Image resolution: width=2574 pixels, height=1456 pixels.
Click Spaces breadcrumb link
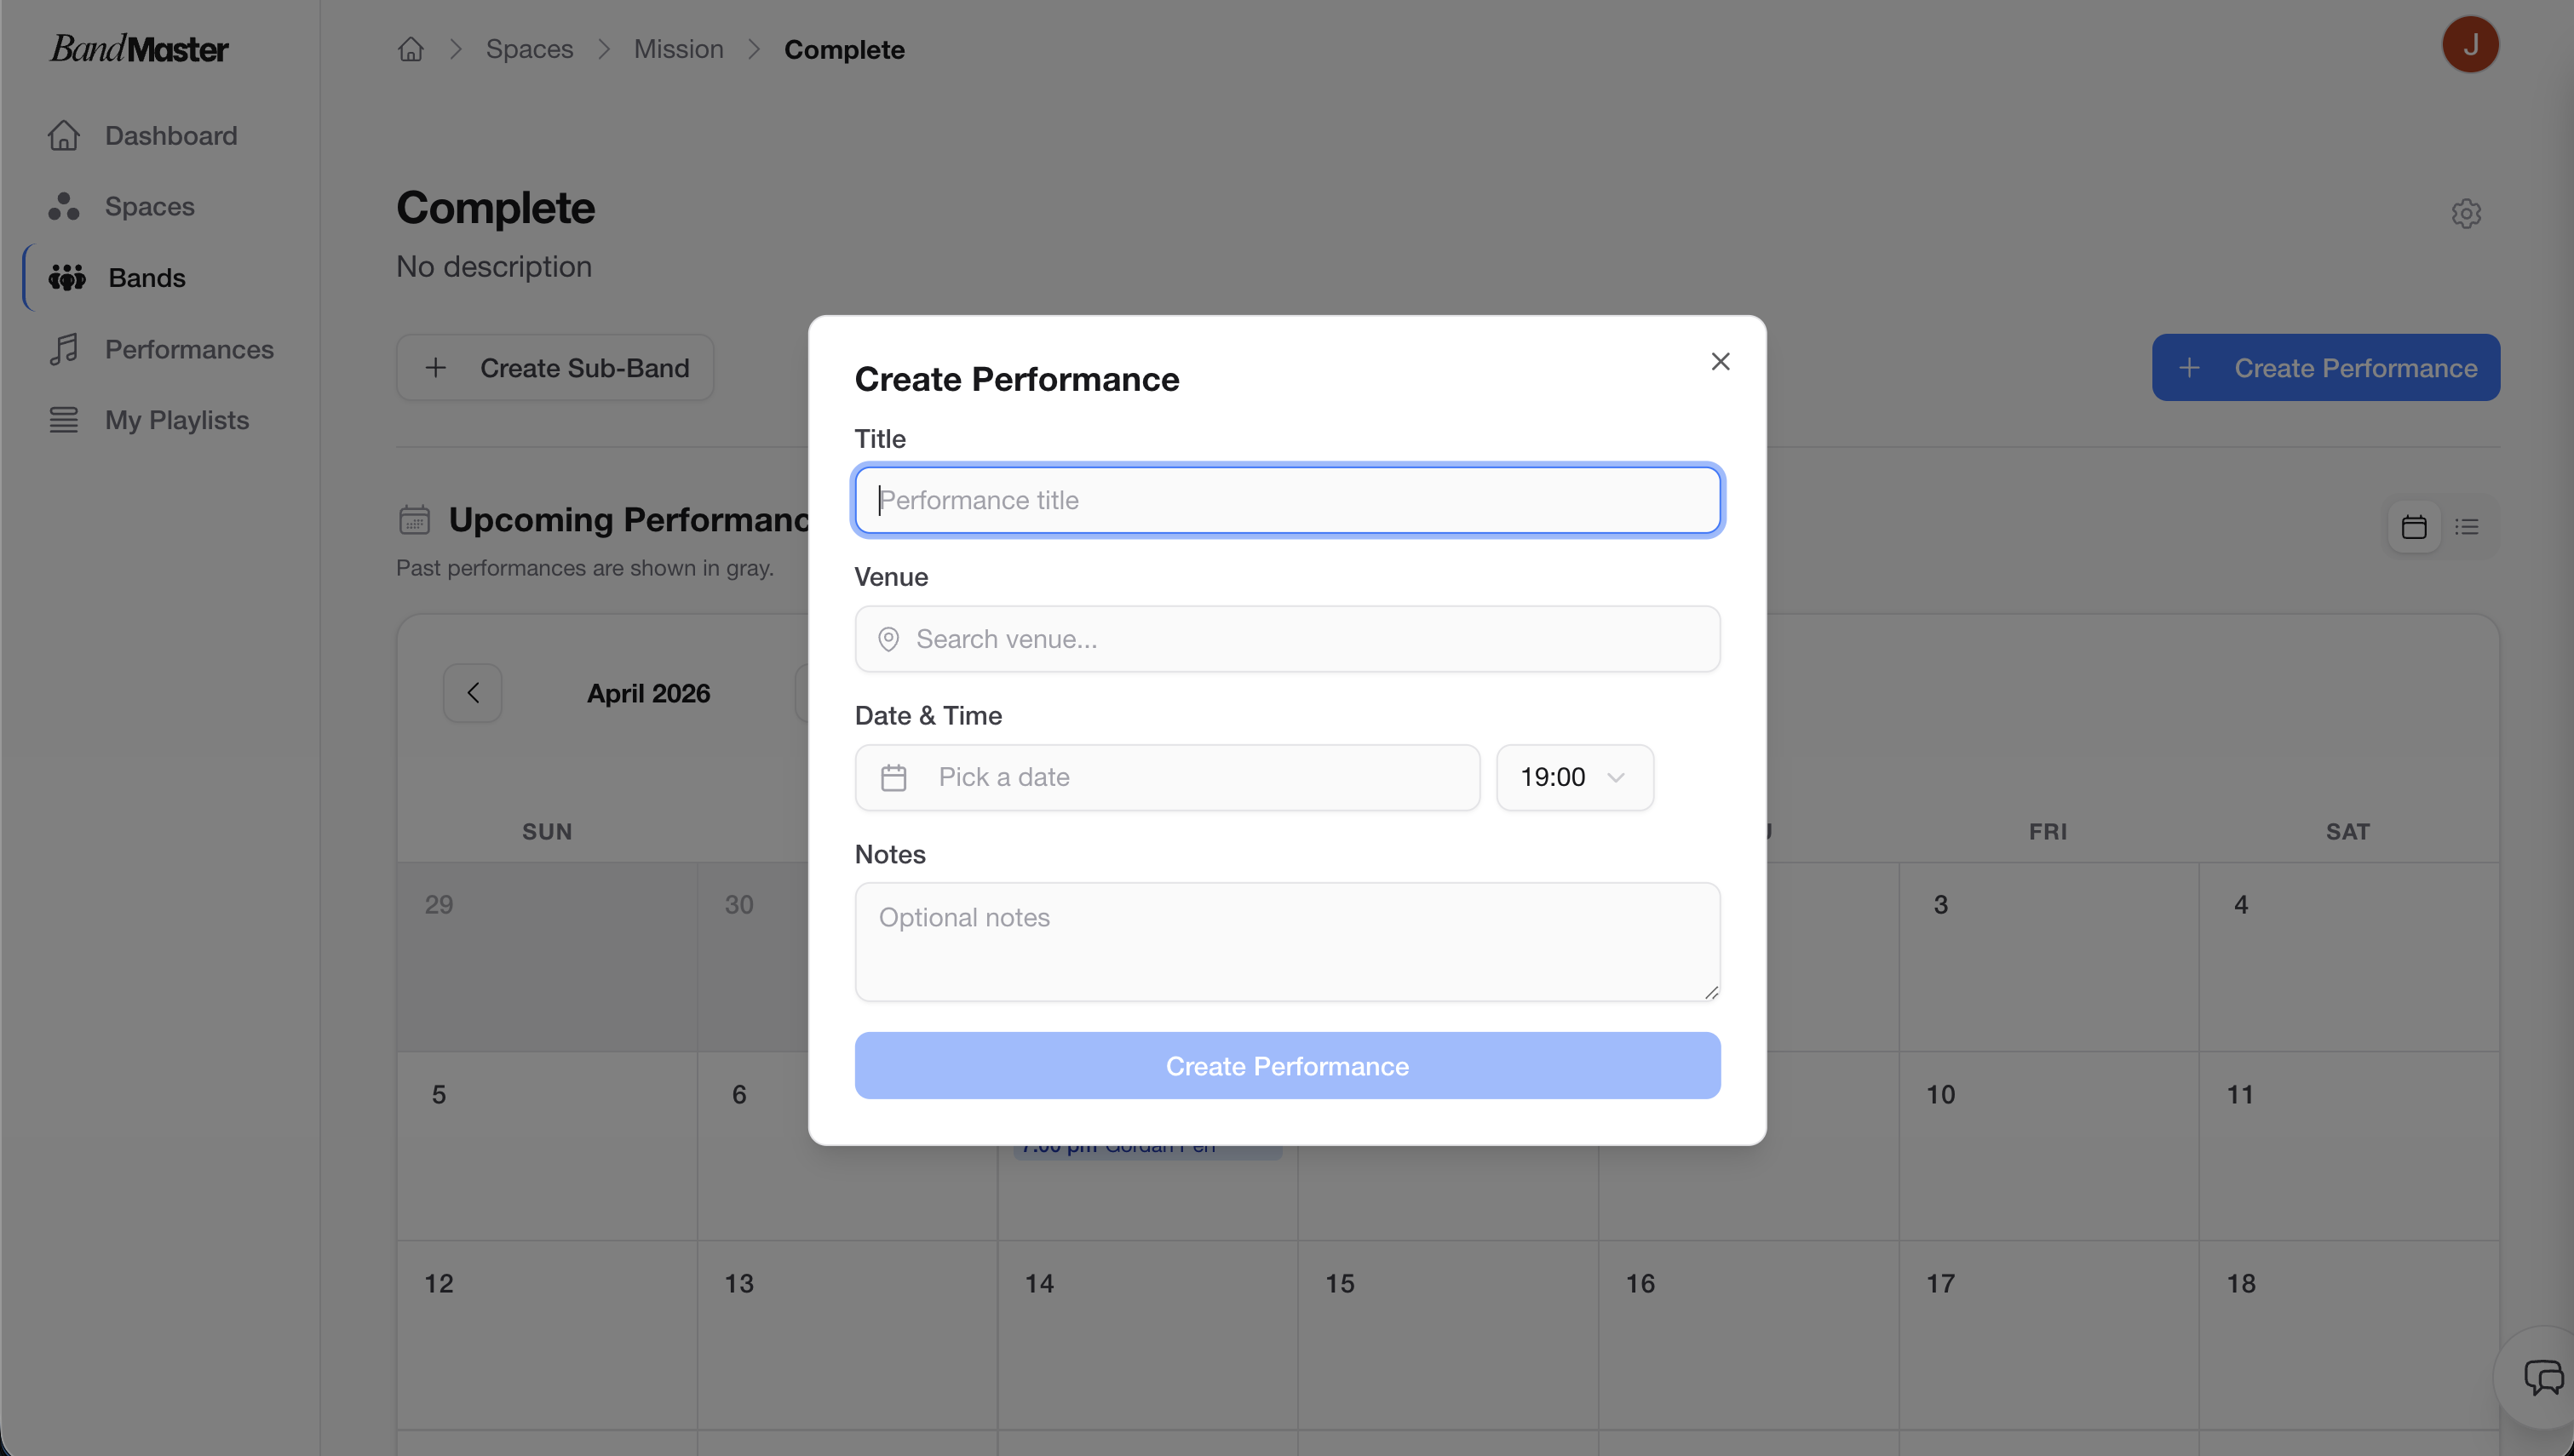529,49
